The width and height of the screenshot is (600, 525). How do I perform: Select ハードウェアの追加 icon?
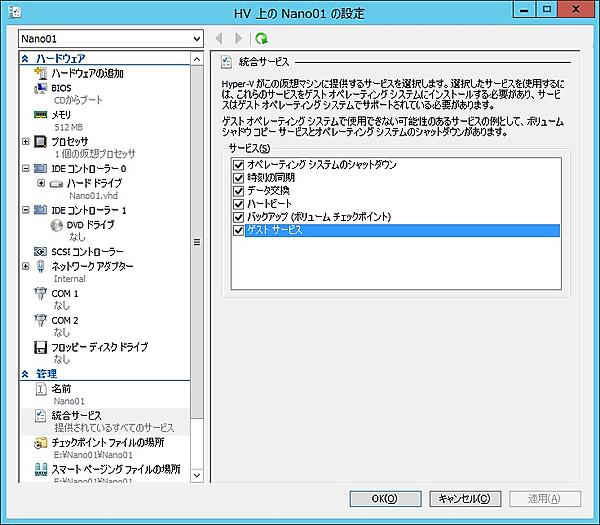(x=41, y=73)
